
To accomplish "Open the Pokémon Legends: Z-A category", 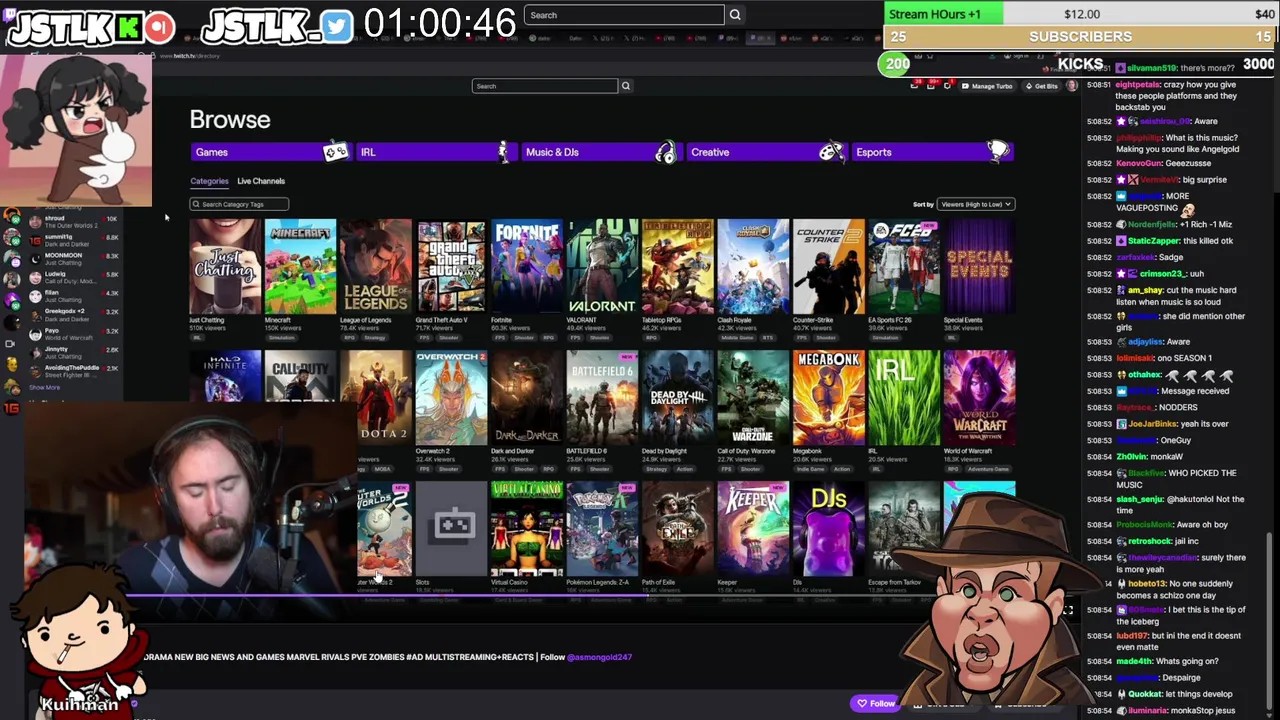I will tap(602, 529).
